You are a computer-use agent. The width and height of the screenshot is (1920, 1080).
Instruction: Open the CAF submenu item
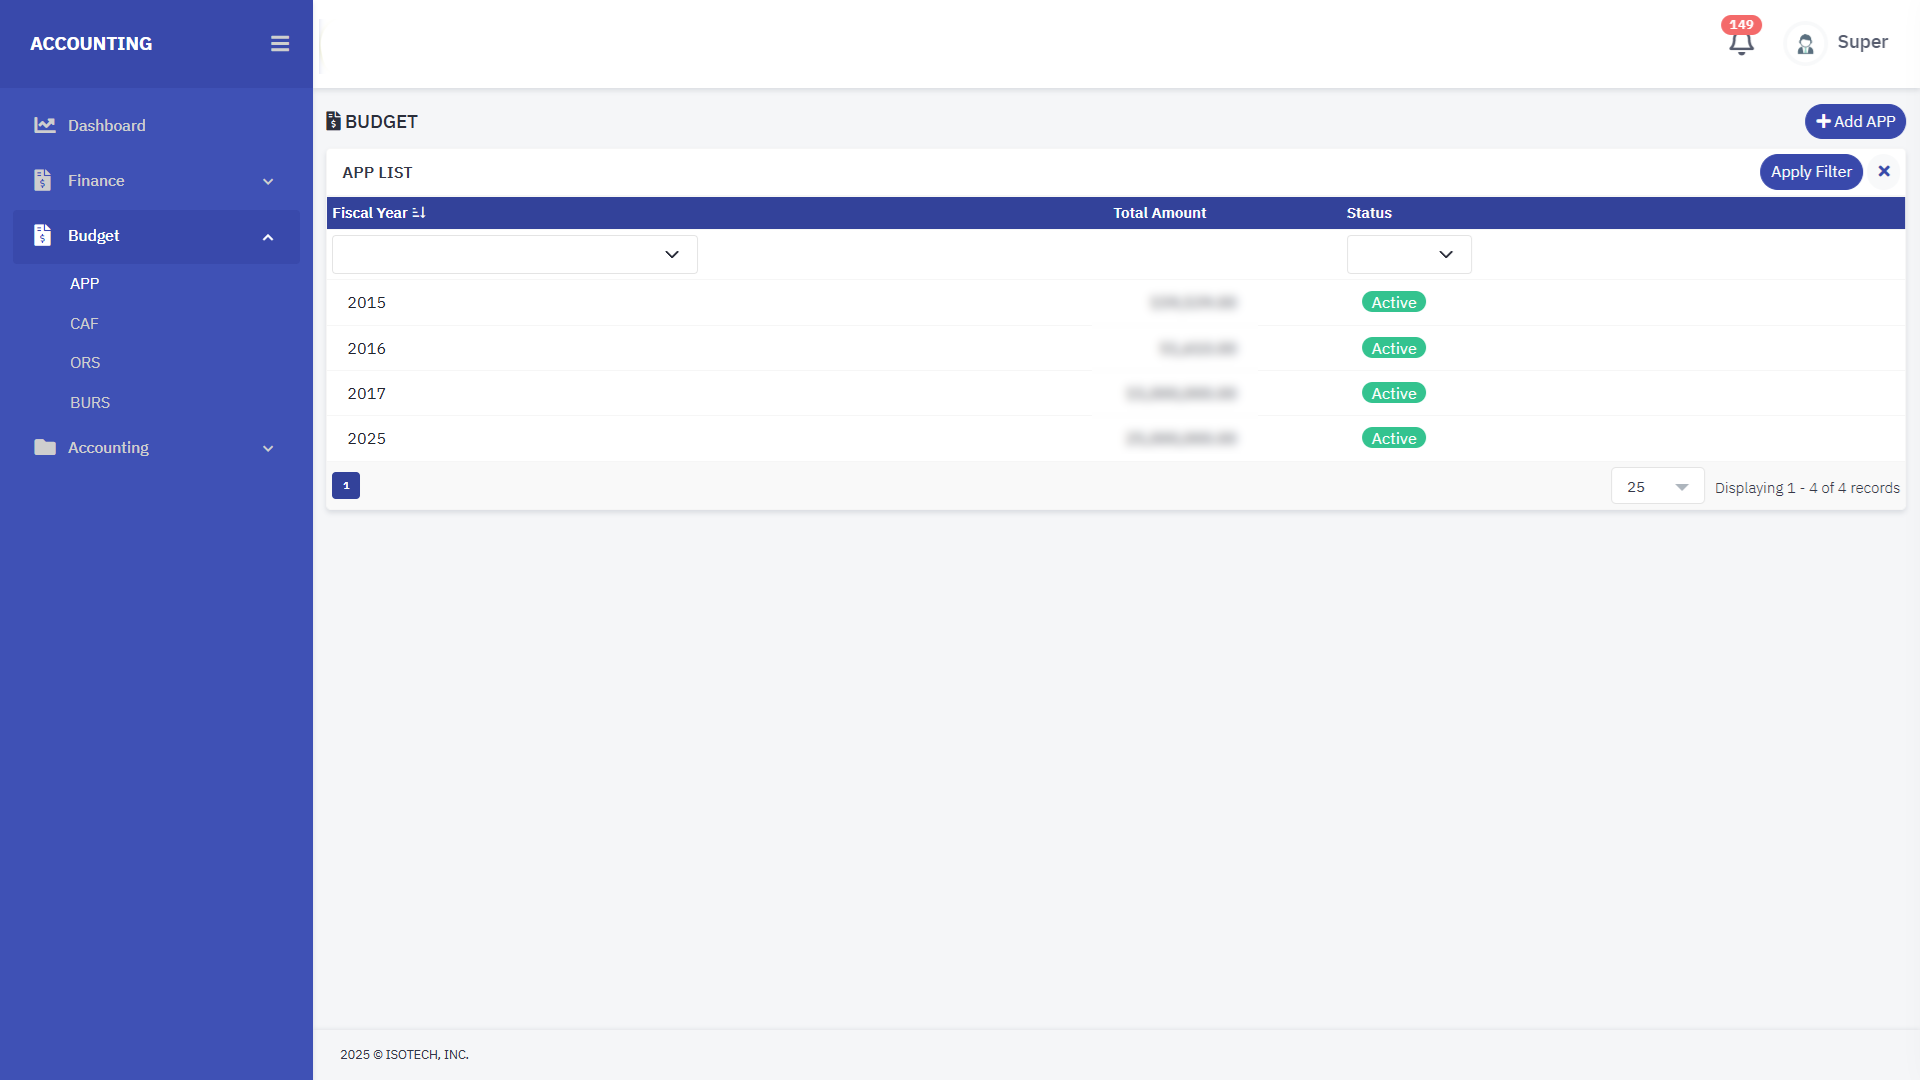pyautogui.click(x=84, y=323)
